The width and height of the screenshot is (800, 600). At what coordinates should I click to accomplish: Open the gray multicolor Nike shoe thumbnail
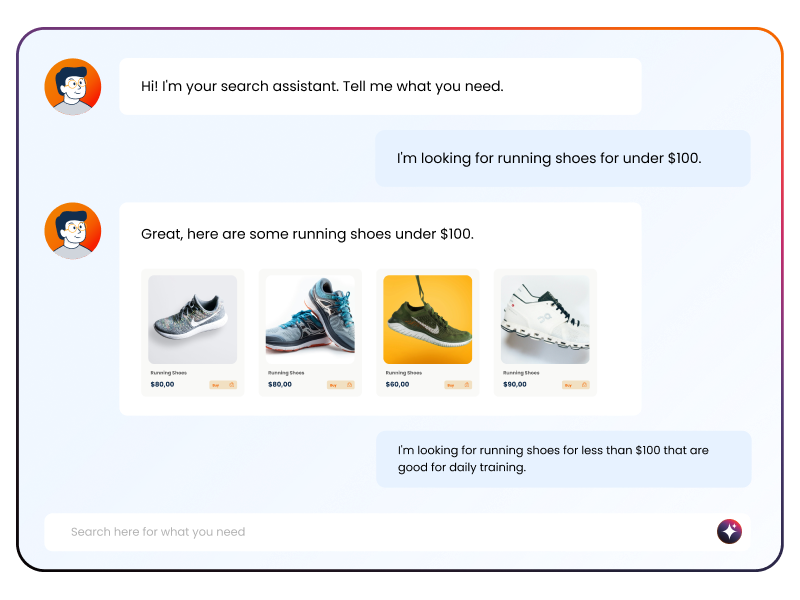tap(192, 319)
